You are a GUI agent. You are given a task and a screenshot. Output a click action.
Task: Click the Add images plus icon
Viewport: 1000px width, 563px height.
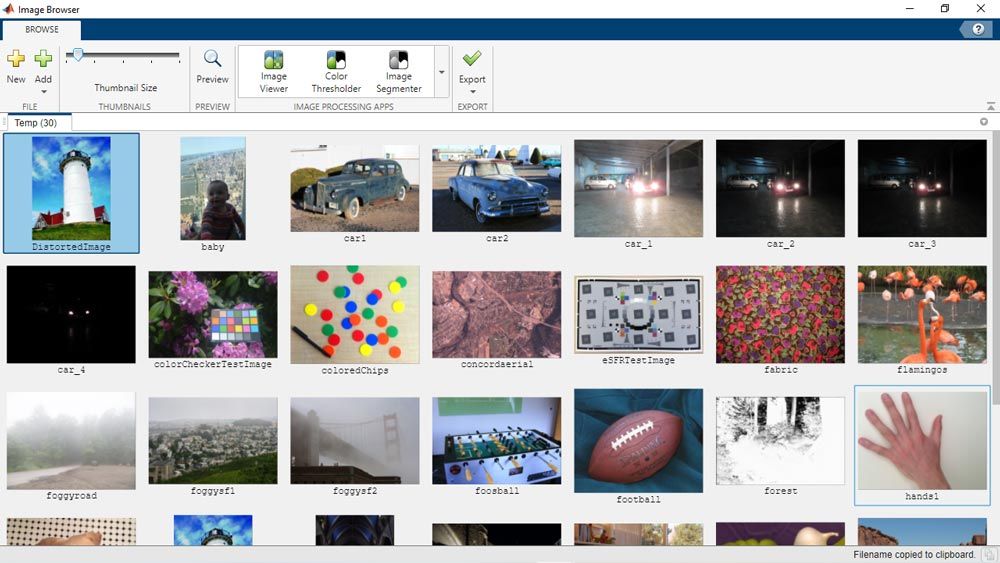pyautogui.click(x=43, y=59)
